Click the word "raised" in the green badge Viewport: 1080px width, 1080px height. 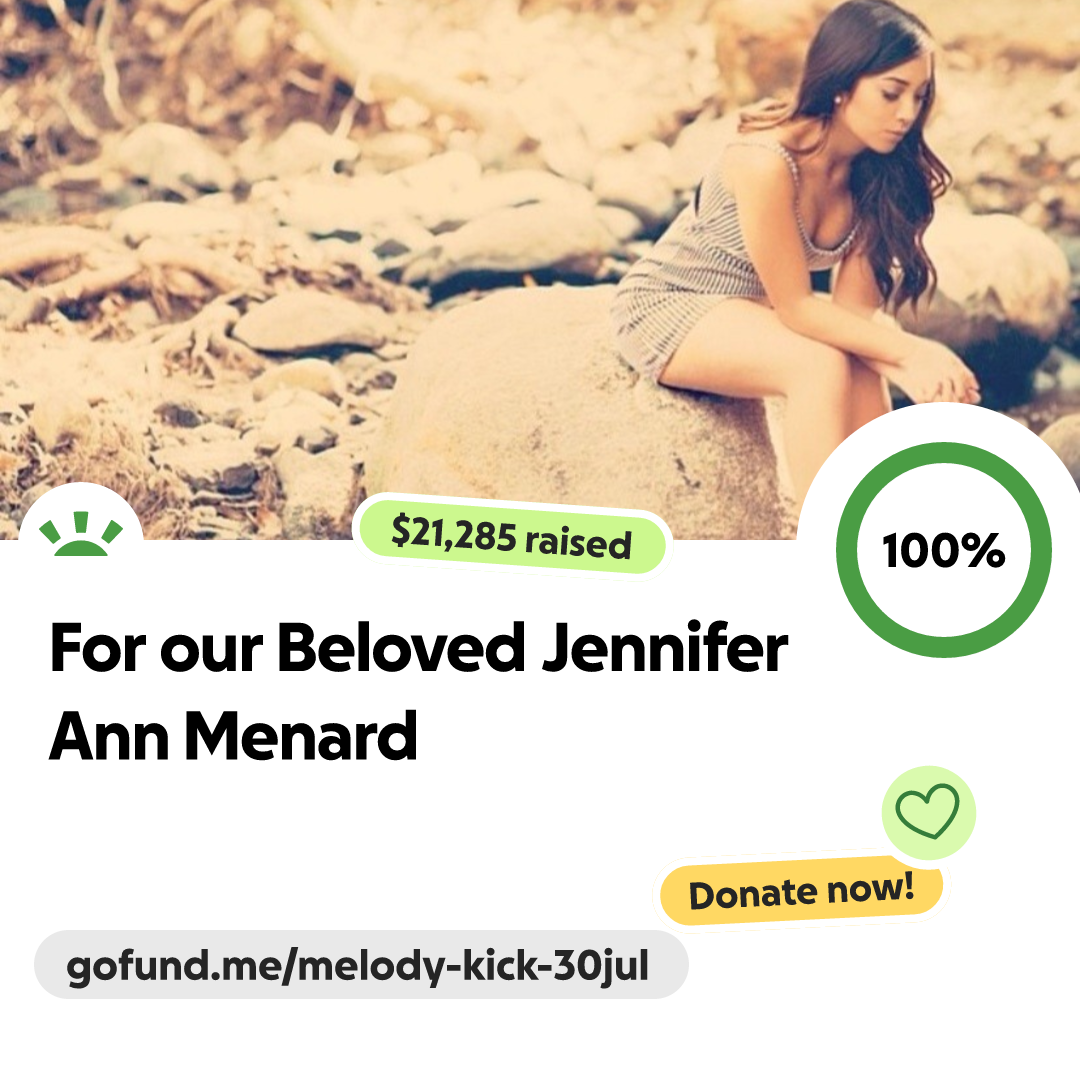pyautogui.click(x=578, y=542)
